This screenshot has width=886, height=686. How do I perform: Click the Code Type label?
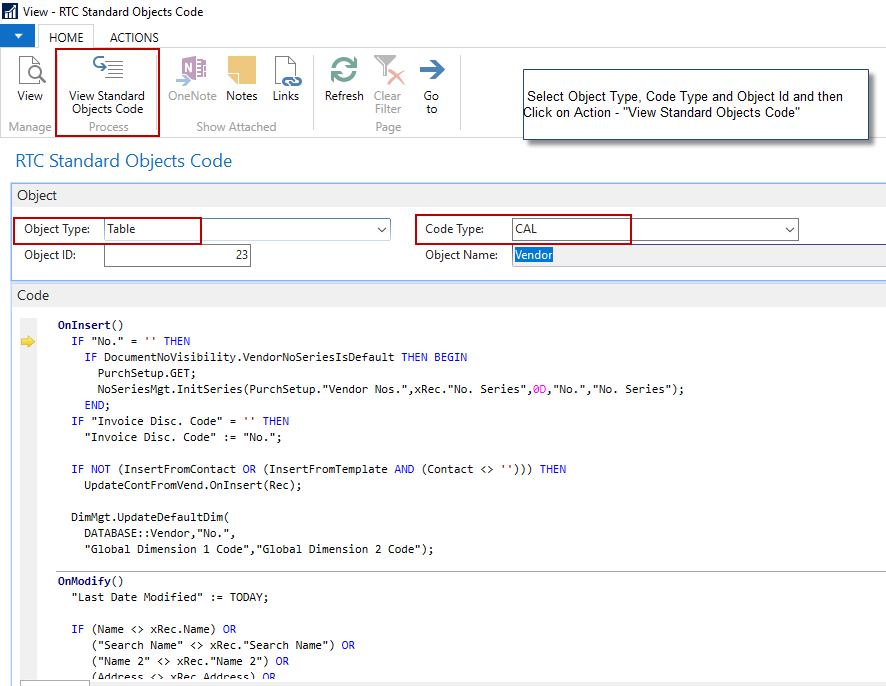(x=454, y=229)
